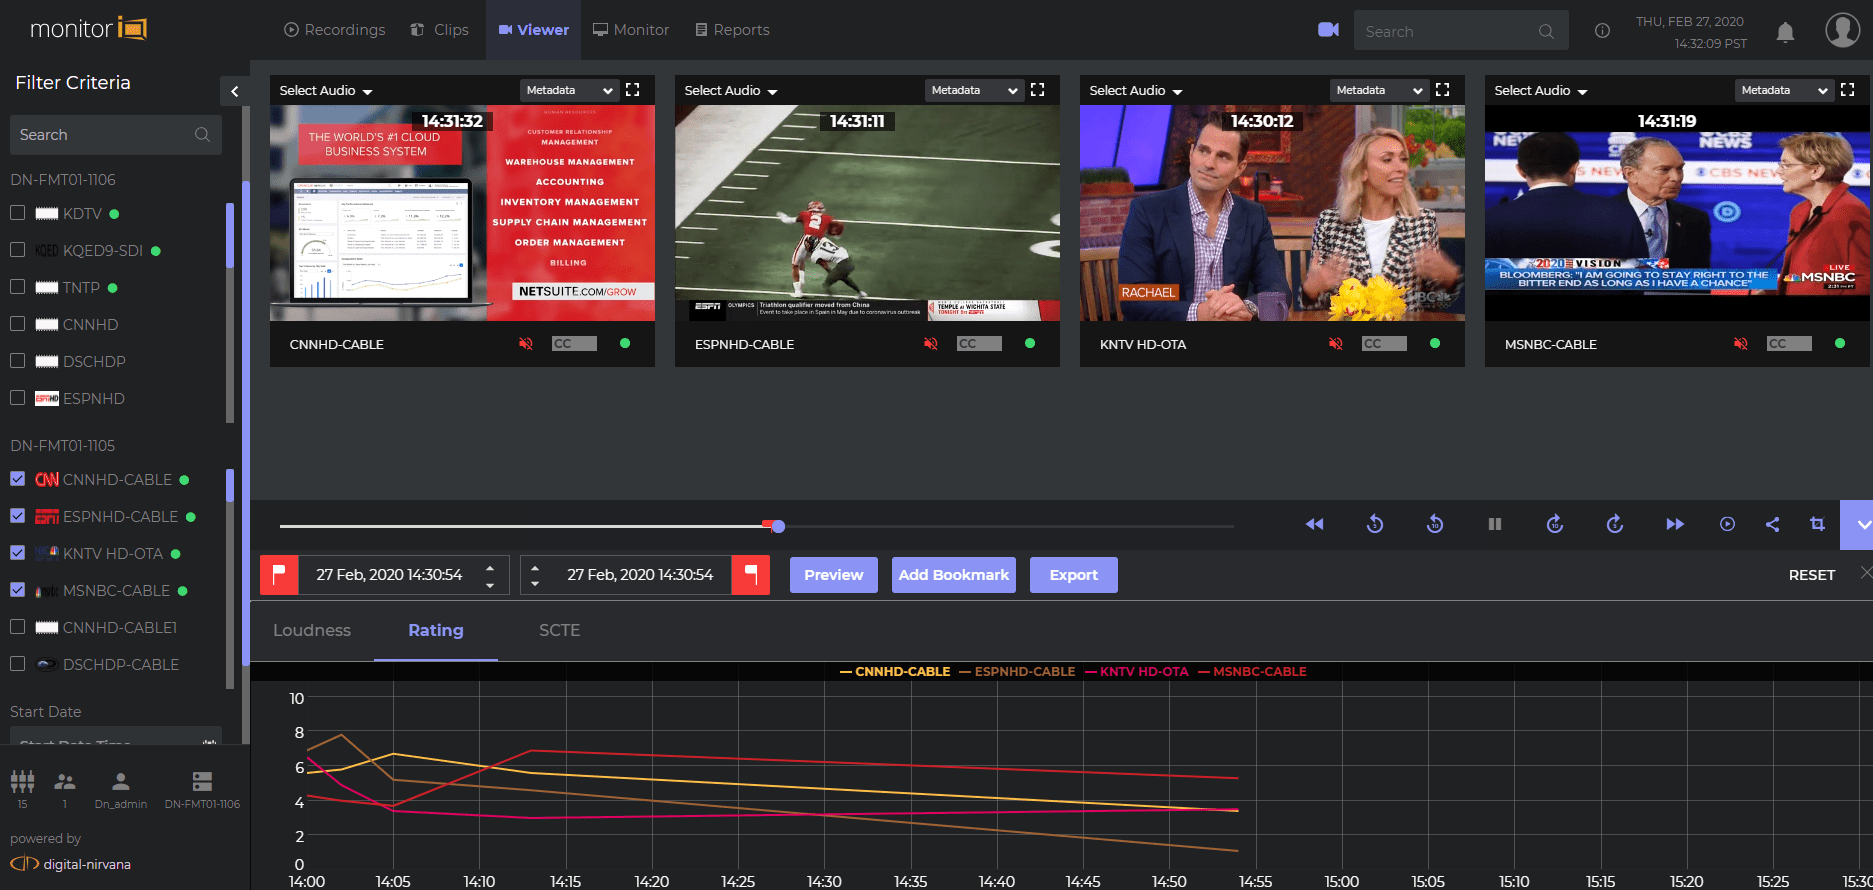Image resolution: width=1873 pixels, height=890 pixels.
Task: Click the camera icon in the header
Action: click(1328, 30)
